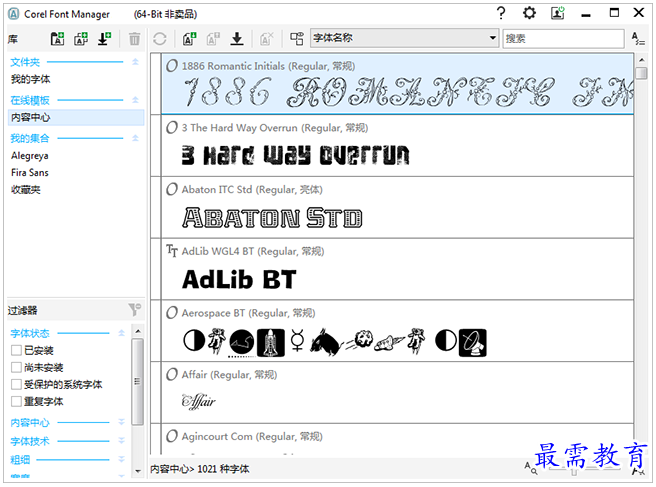
Task: Expand the 内容中心 filter section
Action: pyautogui.click(x=121, y=422)
